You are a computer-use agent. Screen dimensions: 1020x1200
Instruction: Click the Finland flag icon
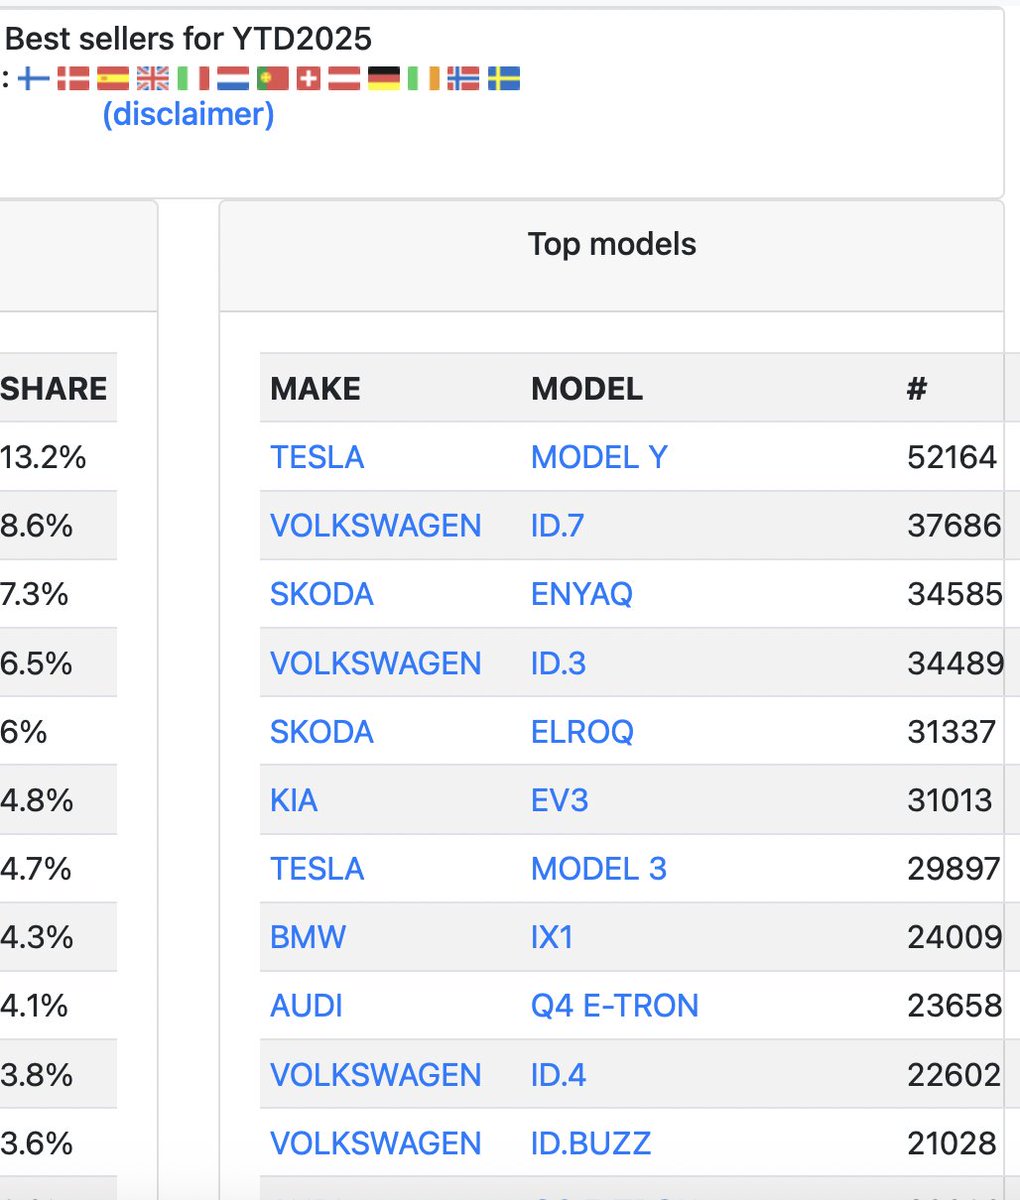(x=34, y=78)
